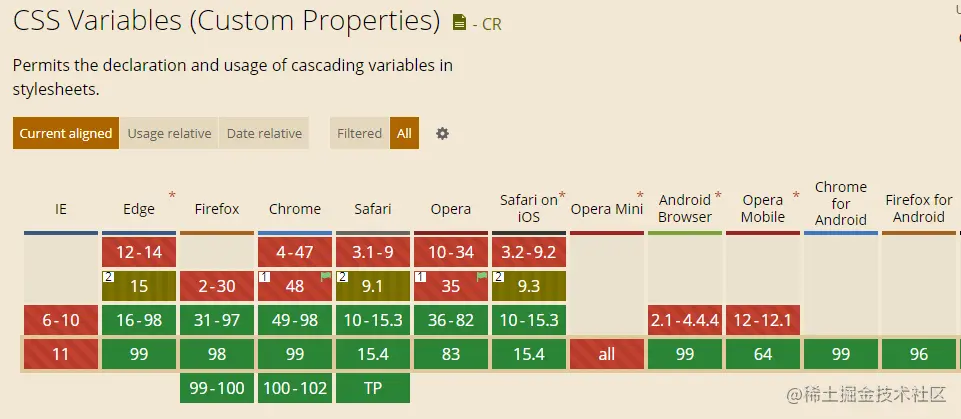The height and width of the screenshot is (419, 961).
Task: Click the CR spec document icon
Action: (x=459, y=23)
